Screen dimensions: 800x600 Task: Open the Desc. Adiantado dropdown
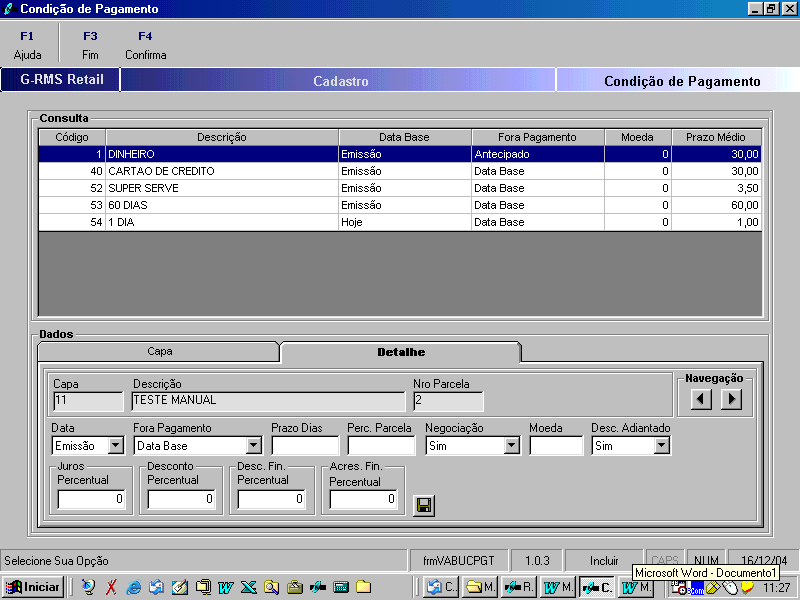661,446
